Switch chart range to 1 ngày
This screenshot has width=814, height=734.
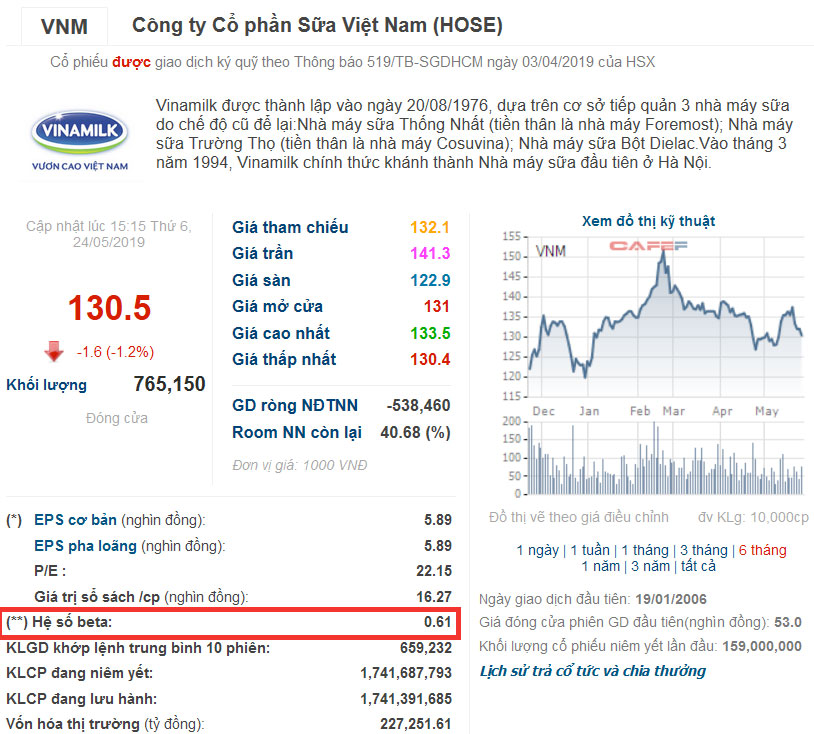[537, 550]
